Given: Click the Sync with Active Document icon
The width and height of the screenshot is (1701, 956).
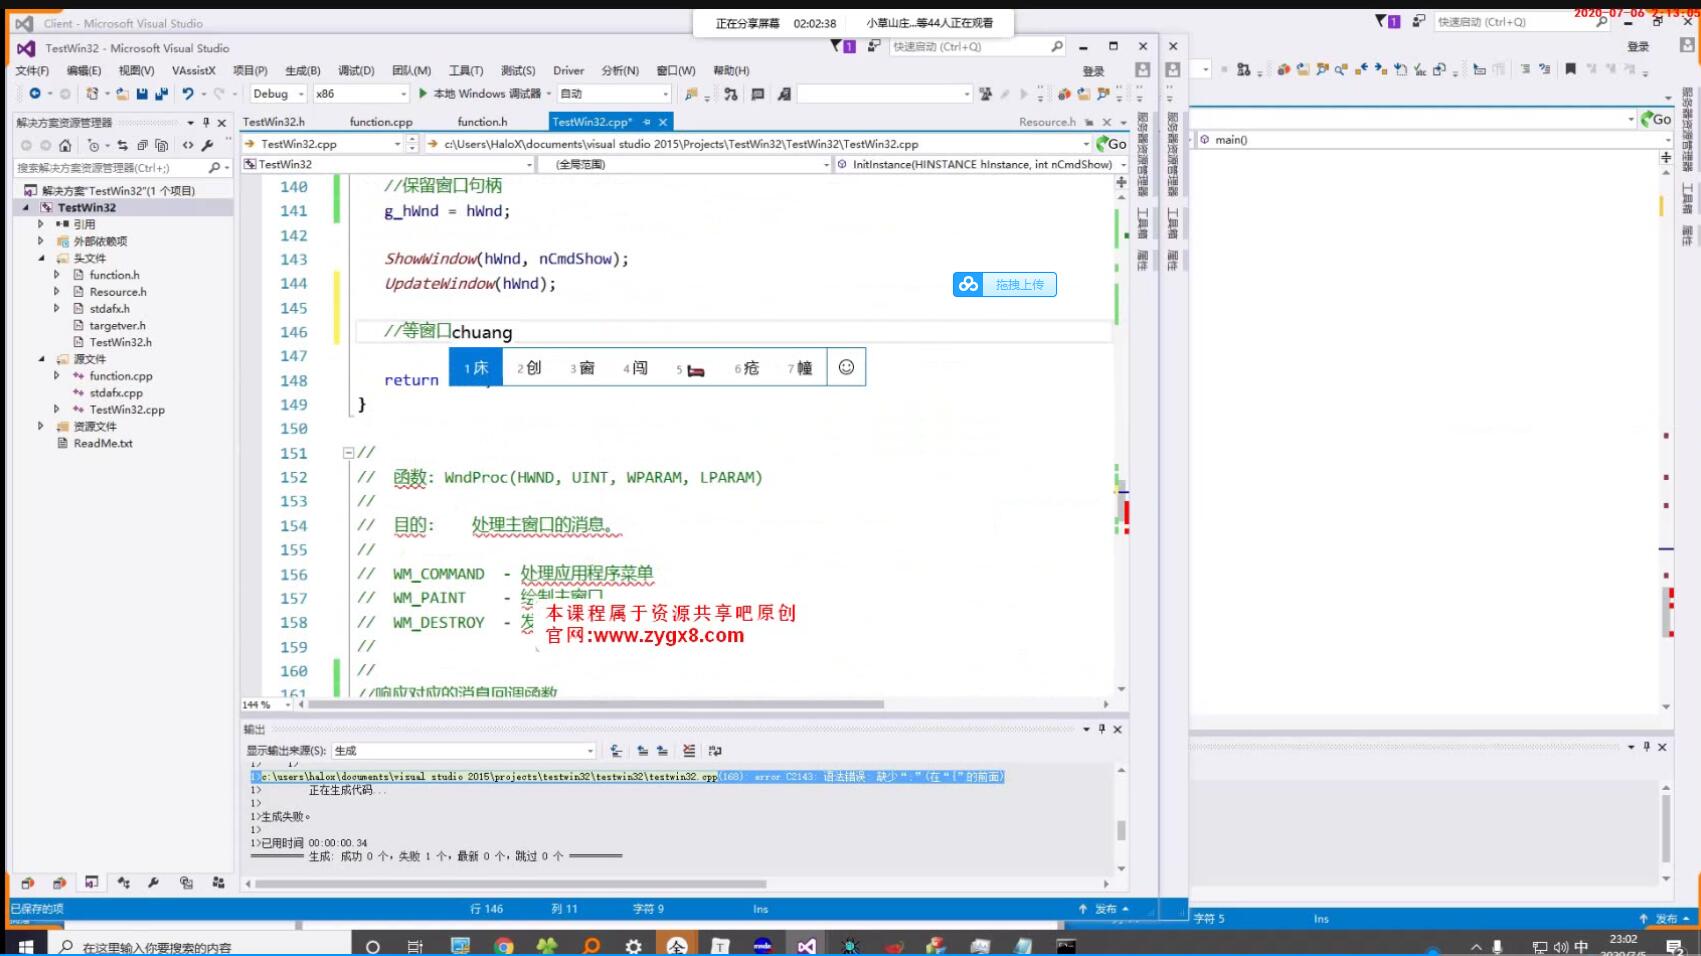Looking at the screenshot, I should point(122,145).
